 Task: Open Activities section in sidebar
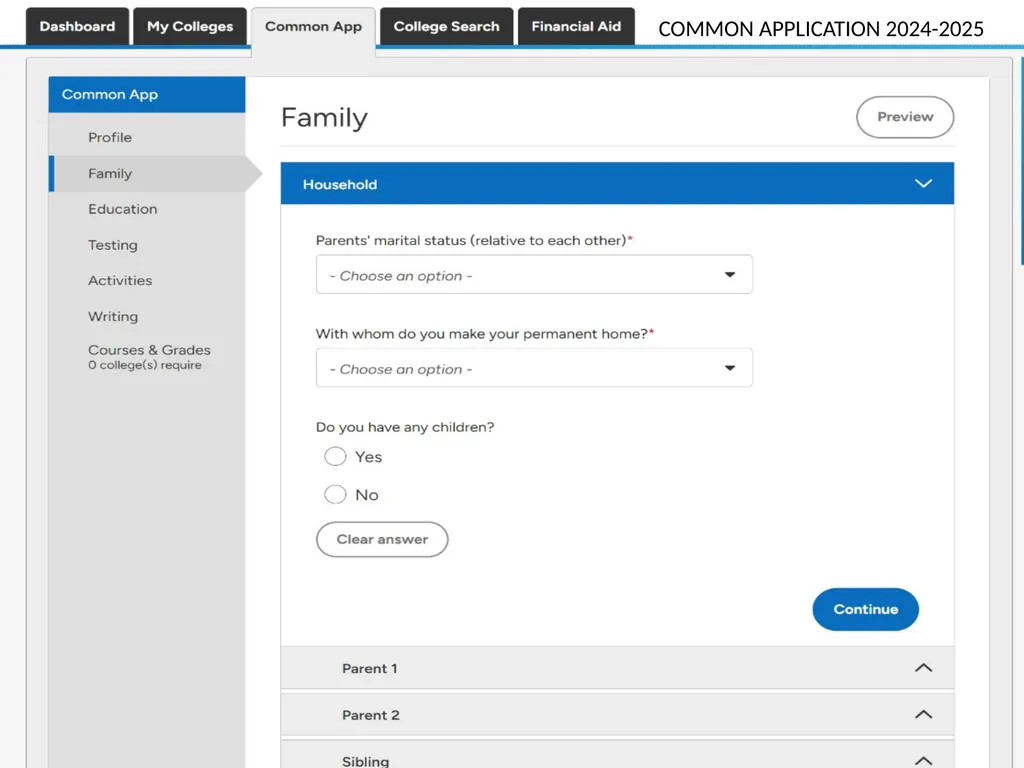pos(120,280)
